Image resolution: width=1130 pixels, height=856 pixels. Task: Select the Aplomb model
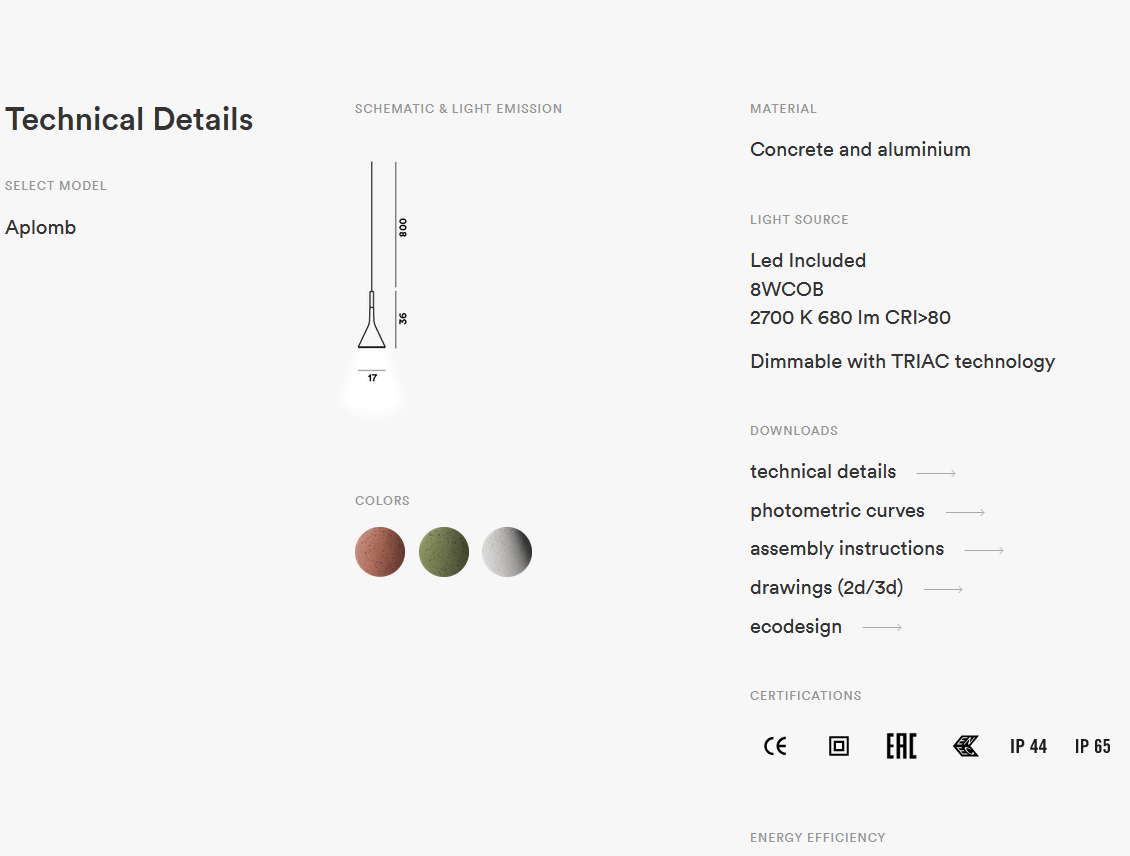click(x=40, y=228)
